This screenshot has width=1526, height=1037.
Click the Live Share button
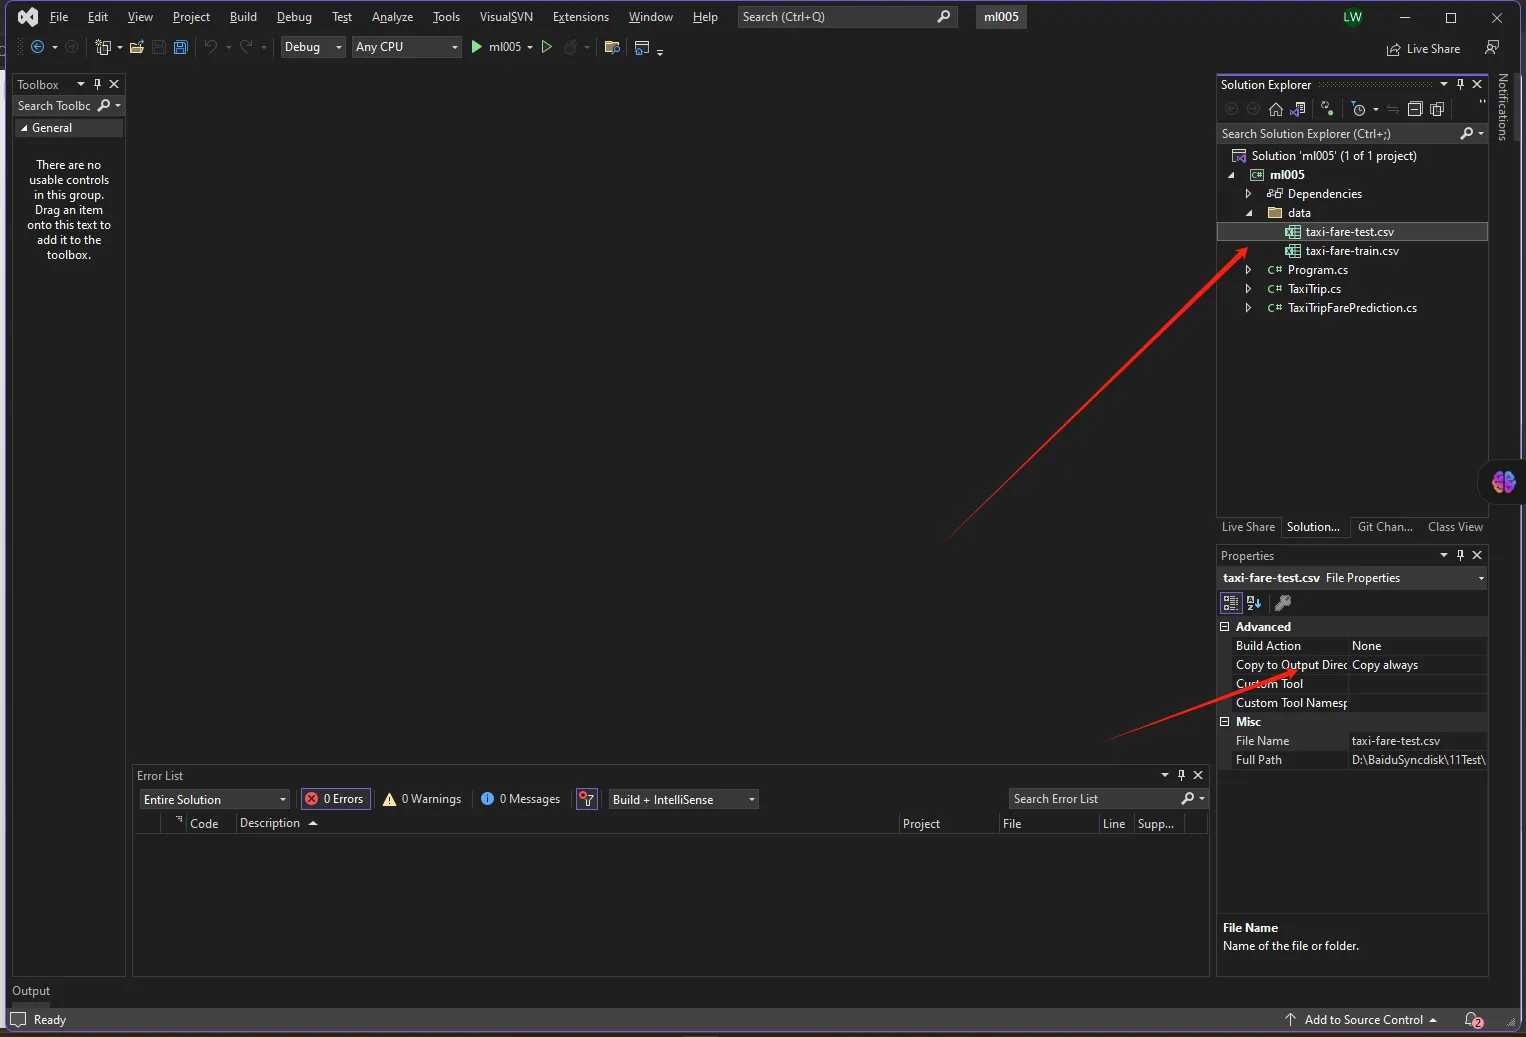[1423, 49]
